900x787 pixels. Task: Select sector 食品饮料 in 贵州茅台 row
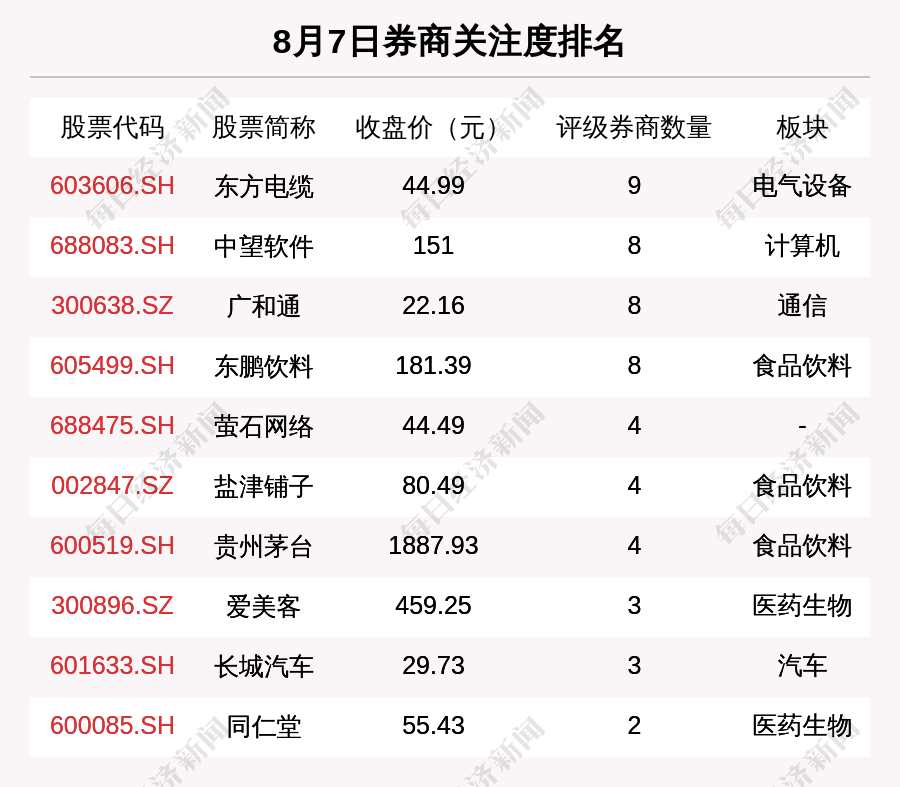[x=802, y=545]
